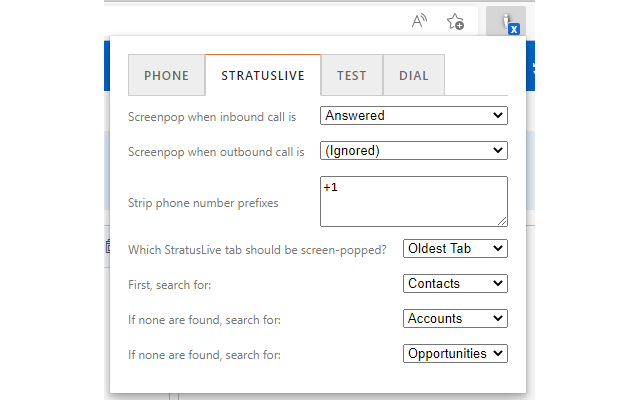The image size is (640, 400).
Task: Click the 'First, search for:' label
Action: 170,285
